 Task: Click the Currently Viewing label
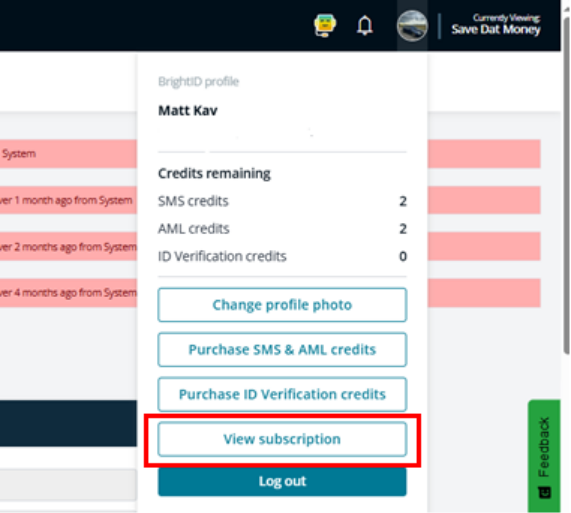(x=506, y=17)
